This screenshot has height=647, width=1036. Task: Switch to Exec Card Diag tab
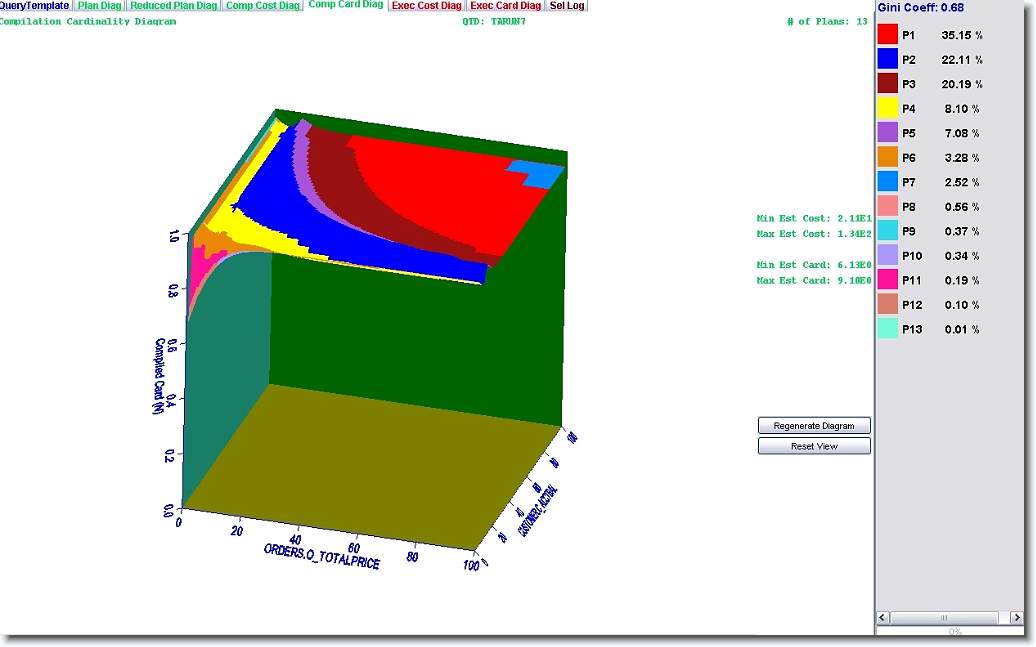coord(506,6)
